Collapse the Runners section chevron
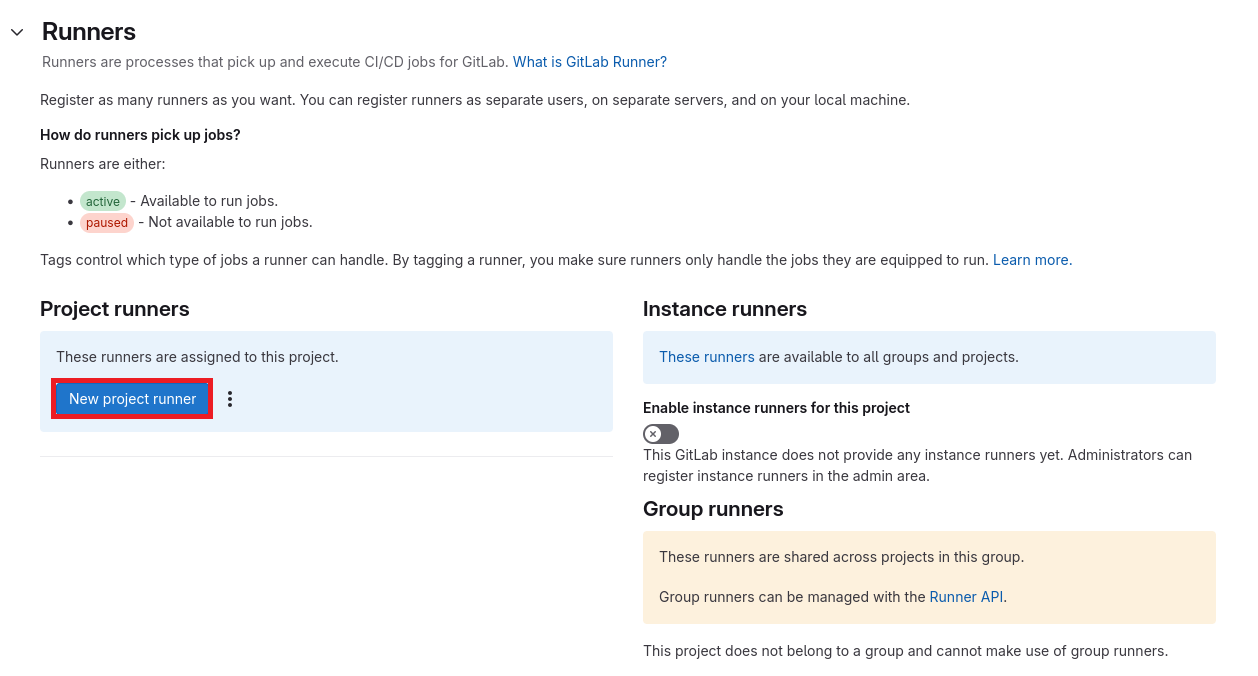1258x676 pixels. pos(17,32)
